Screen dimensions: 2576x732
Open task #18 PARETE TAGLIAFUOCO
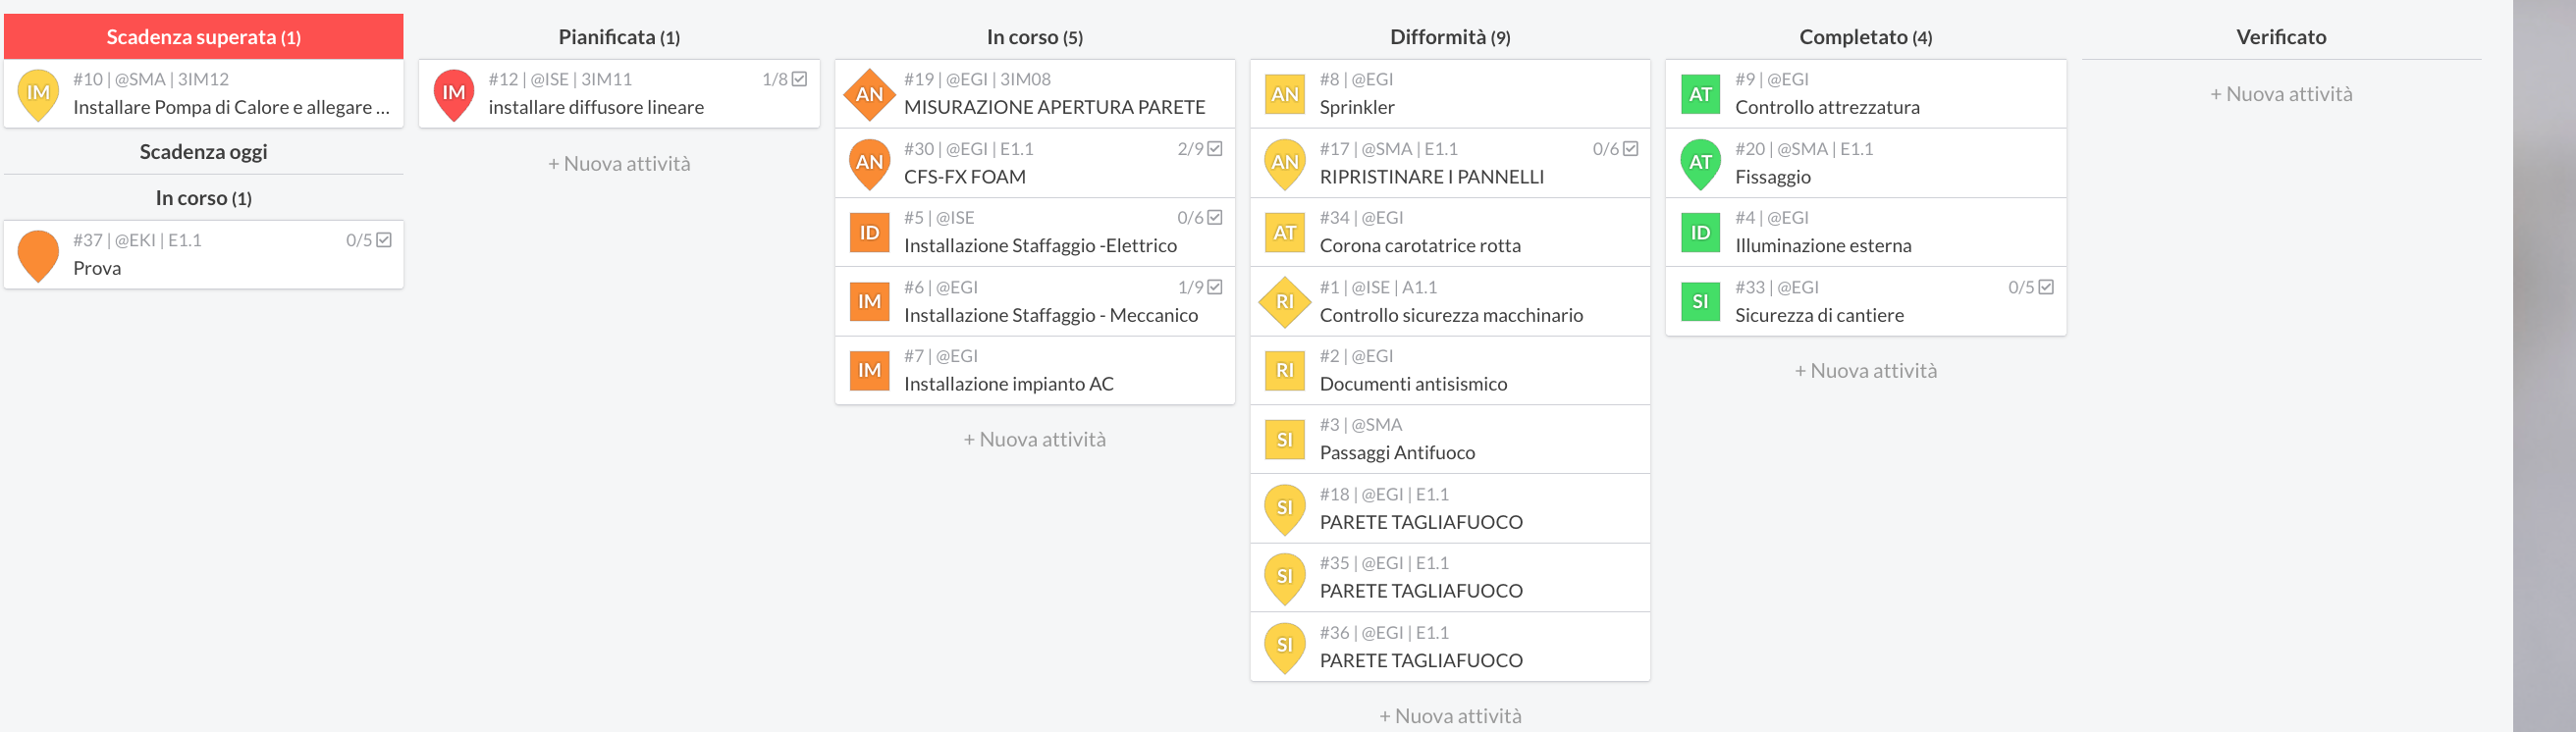tap(1450, 509)
